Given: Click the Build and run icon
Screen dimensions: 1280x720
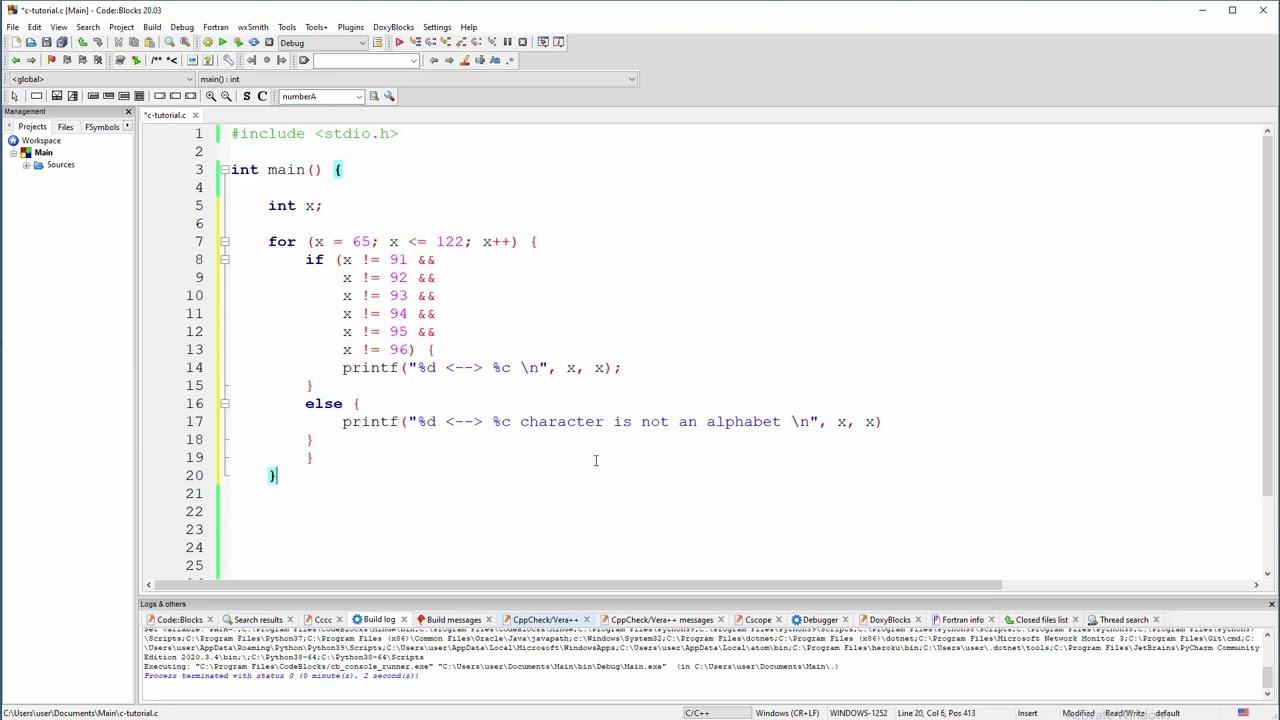Looking at the screenshot, I should click(x=238, y=42).
